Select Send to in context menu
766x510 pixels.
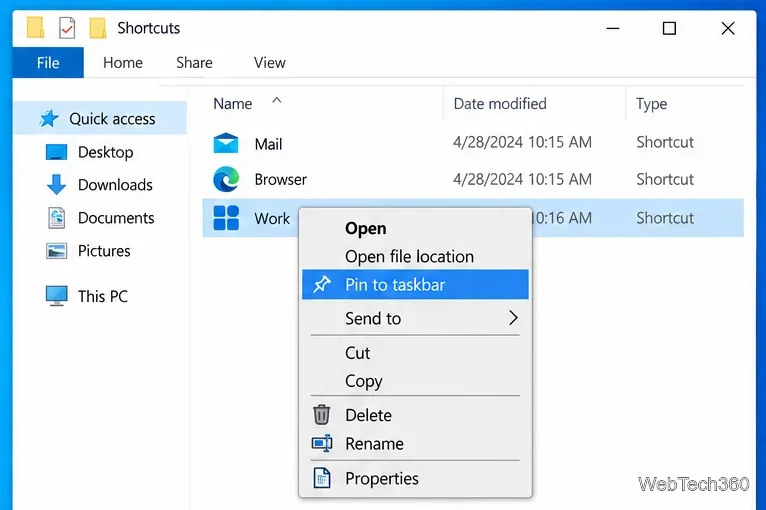[415, 318]
